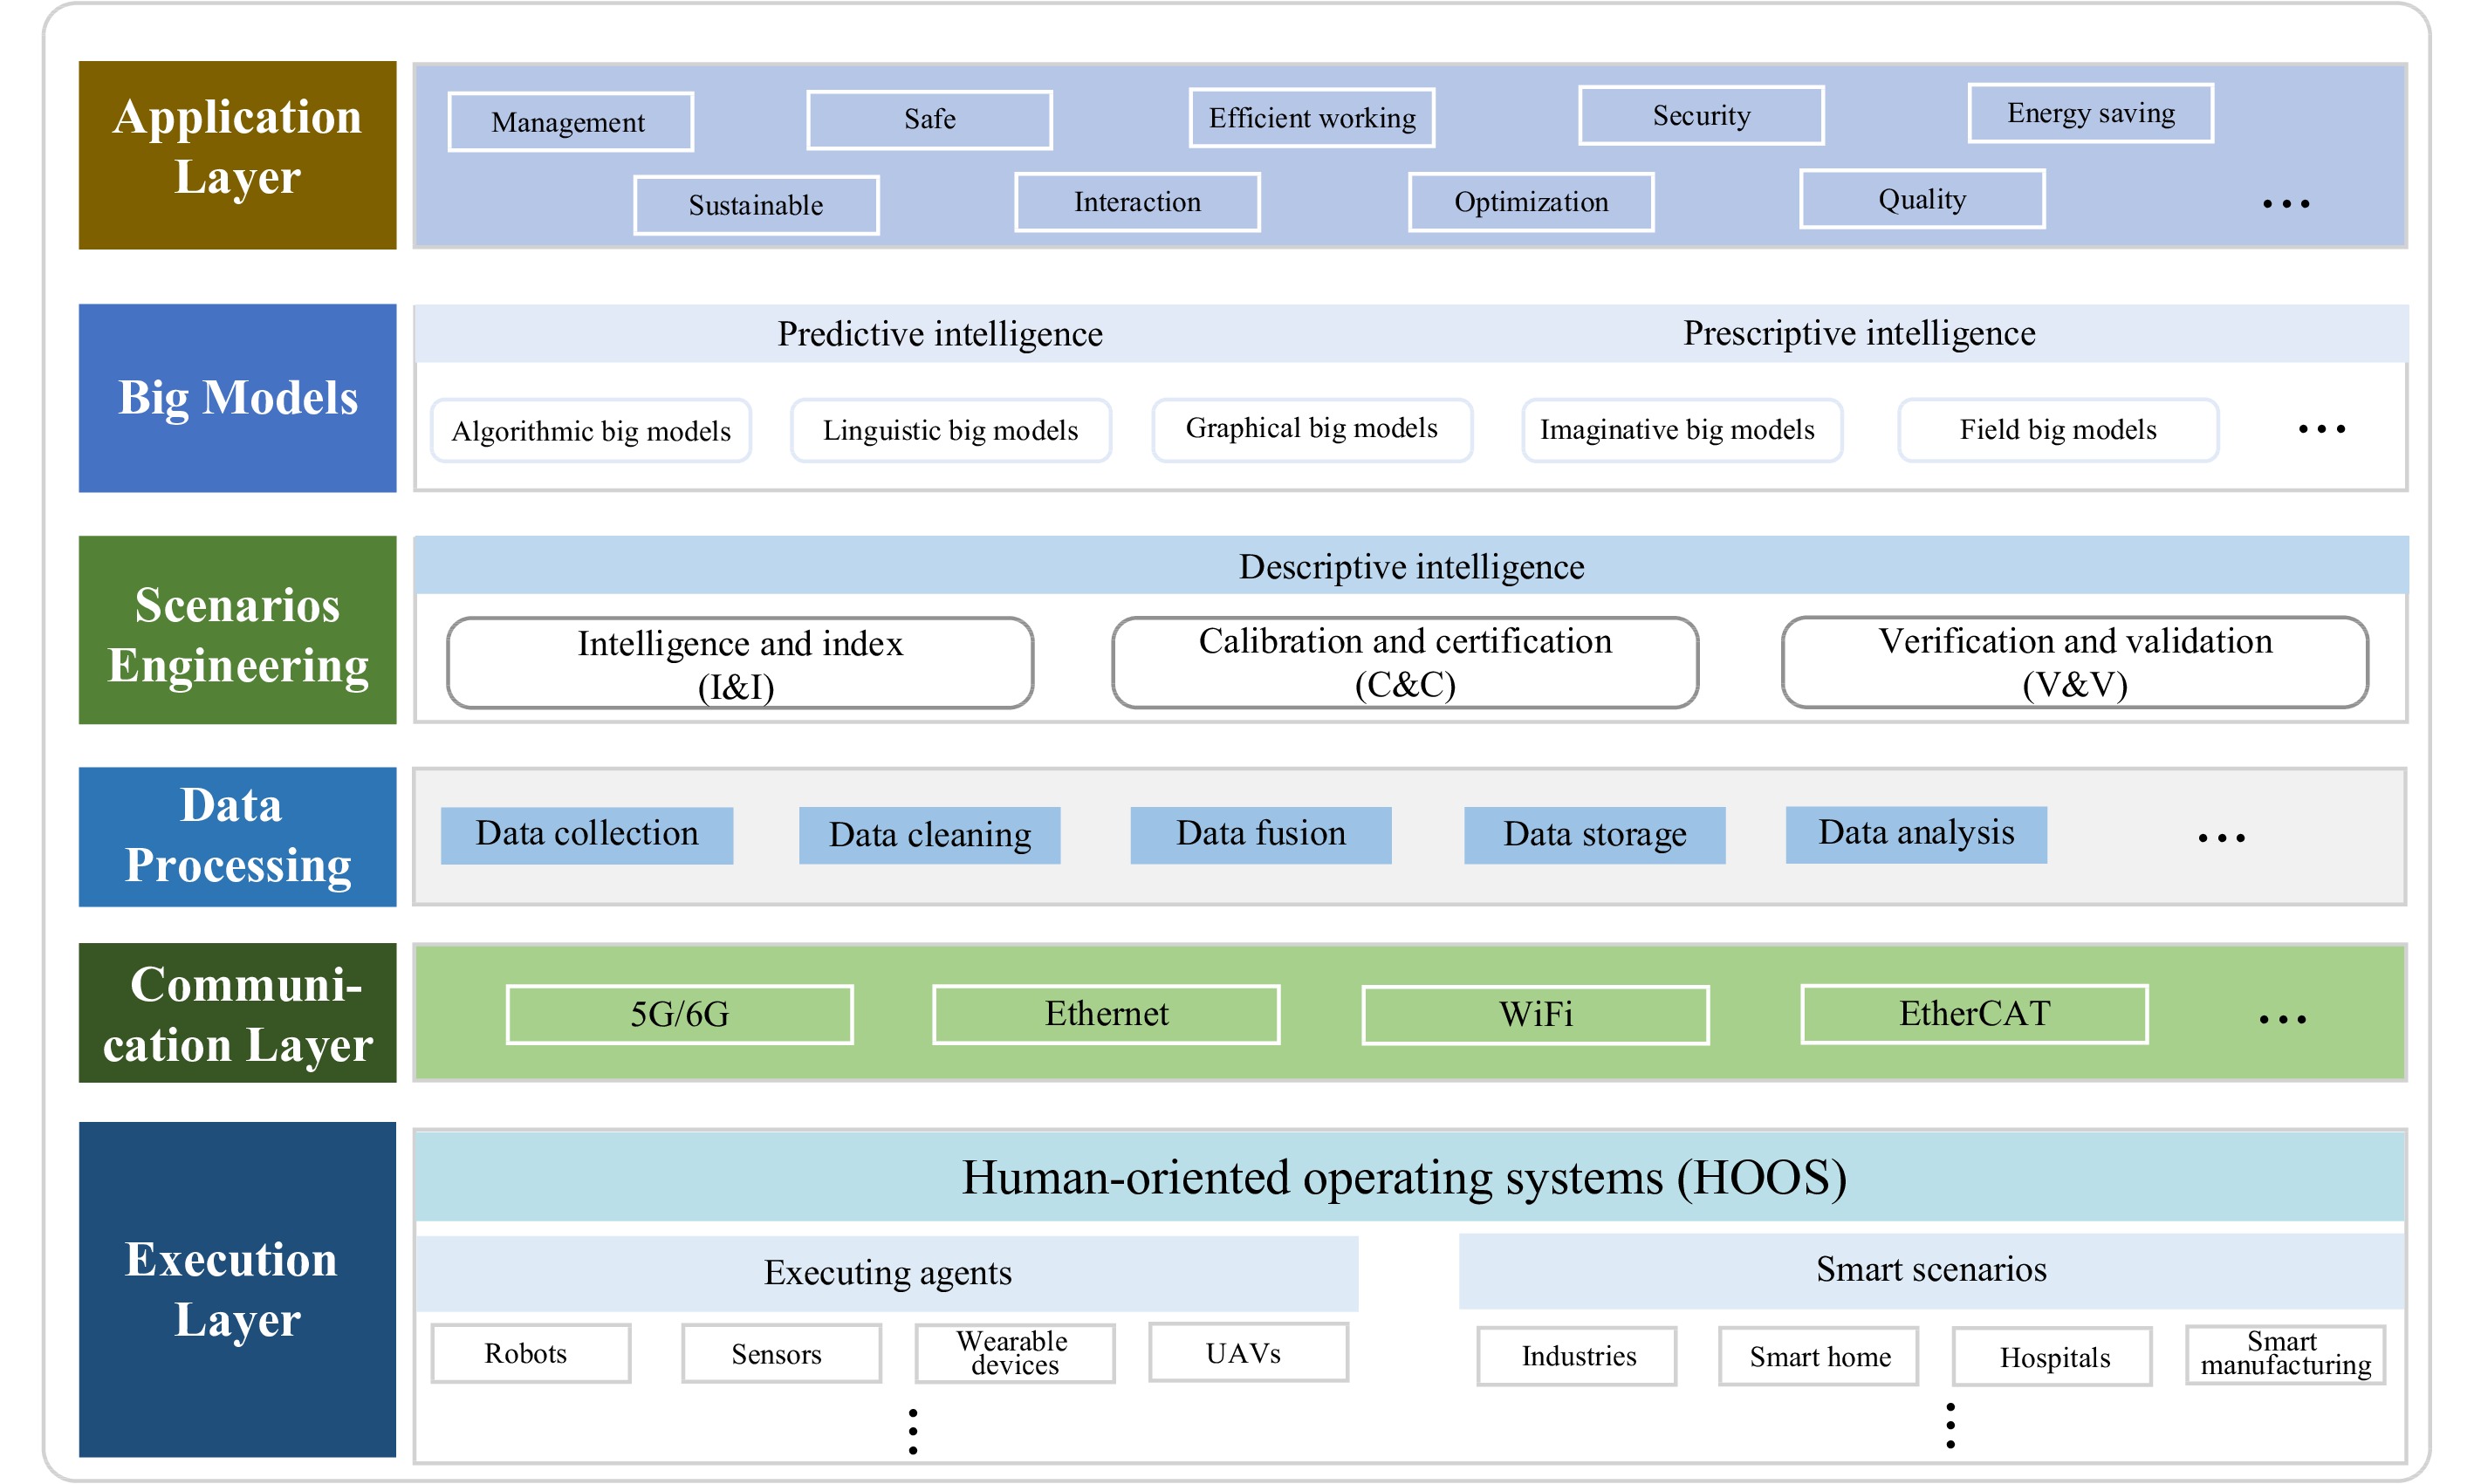This screenshot has width=2474, height=1484.
Task: Select the Safe box
Action: 929,120
